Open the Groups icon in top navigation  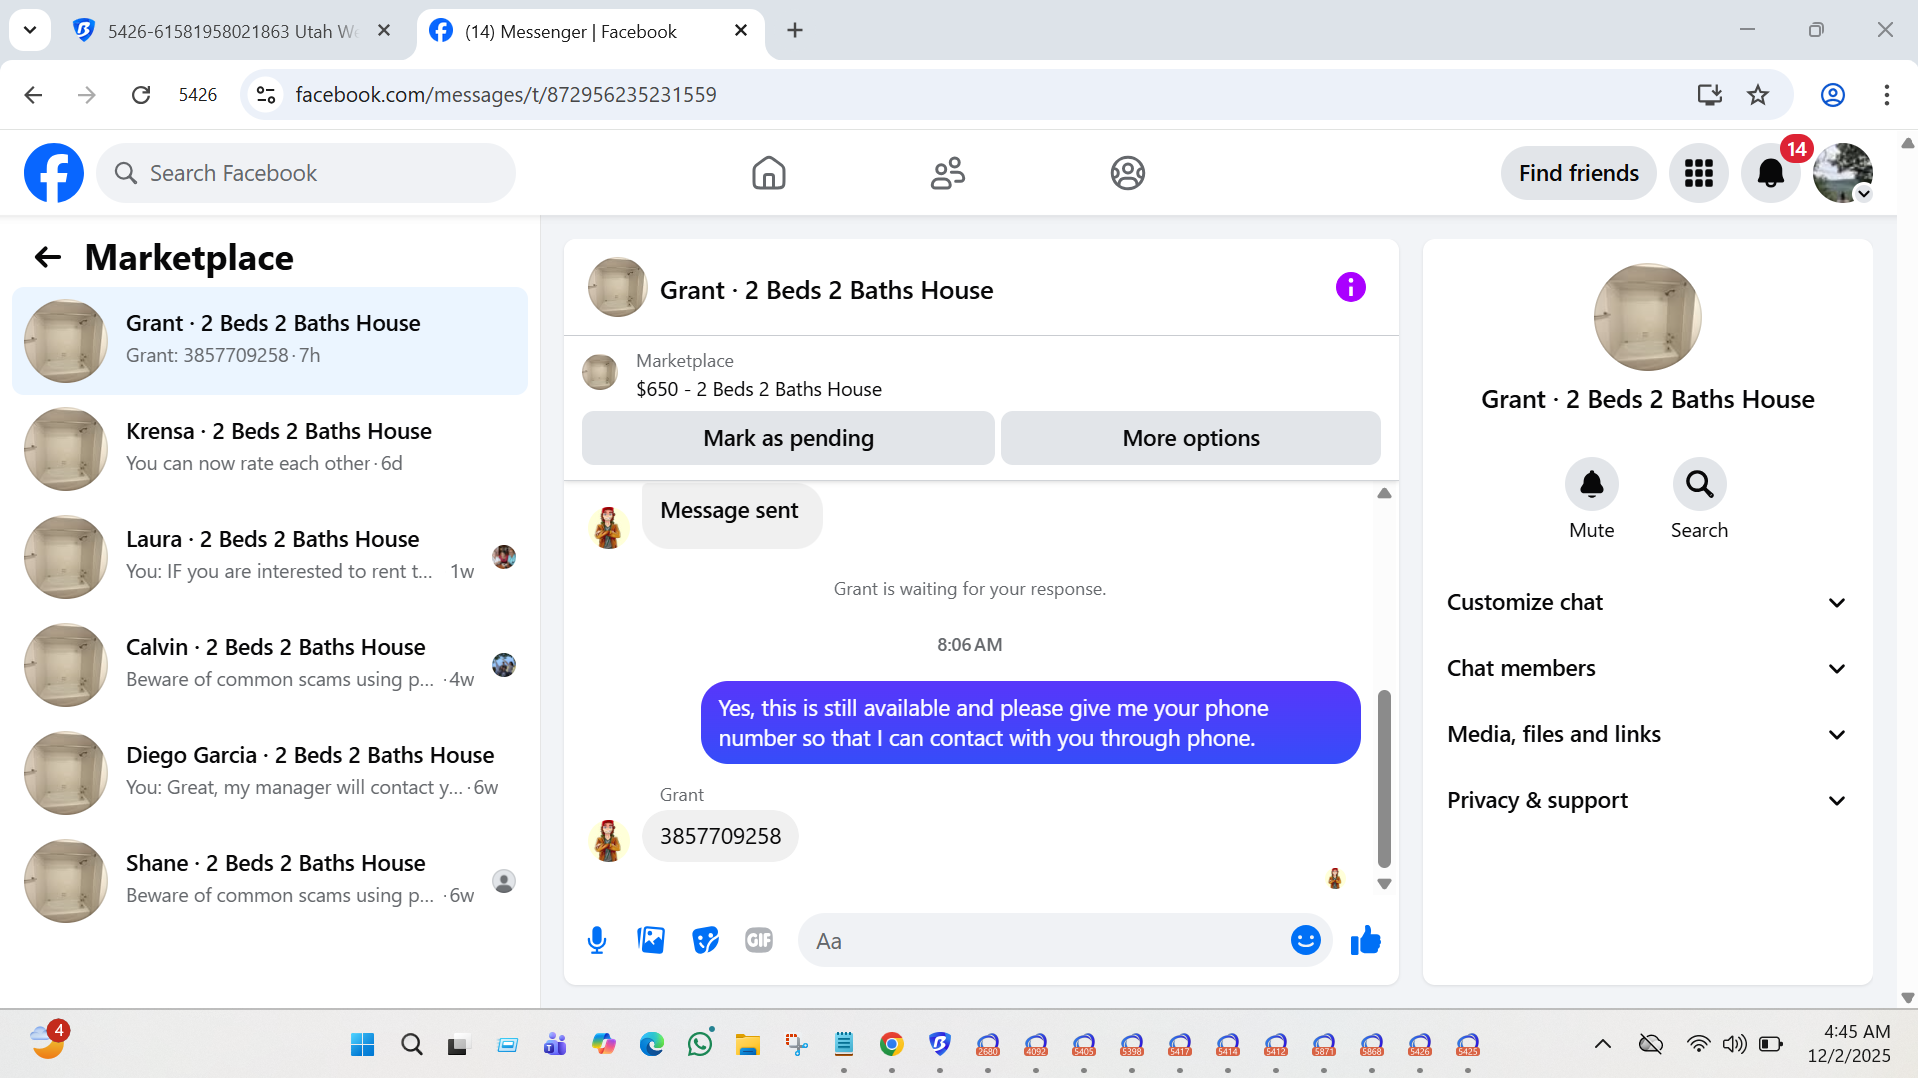[1127, 173]
